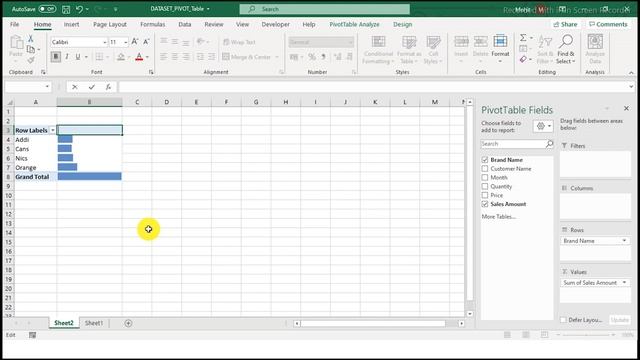
Task: Click the Analyze Data icon
Action: [595, 42]
